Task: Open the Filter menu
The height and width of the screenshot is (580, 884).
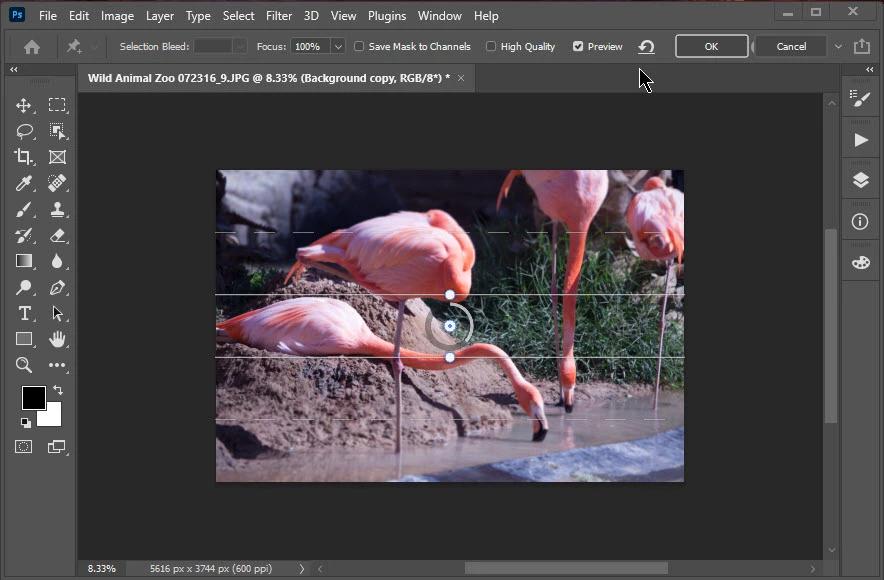Action: click(x=279, y=16)
